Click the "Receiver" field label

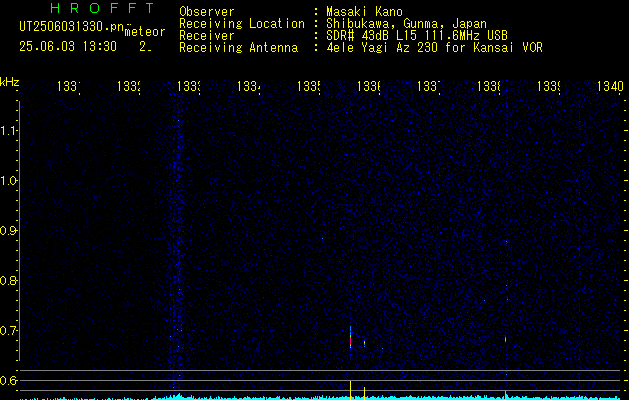(x=207, y=36)
